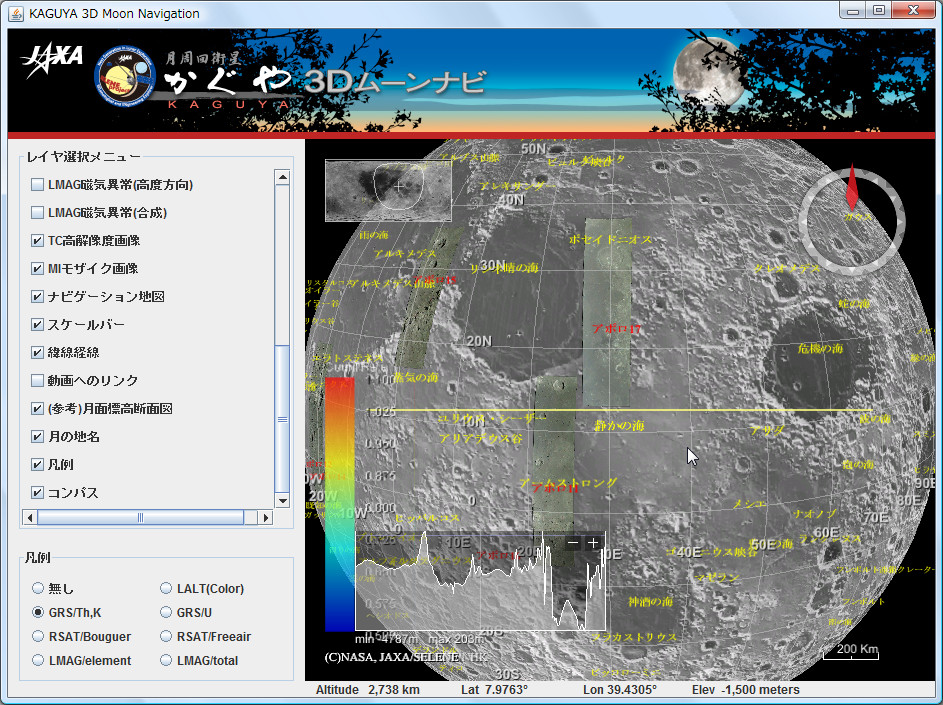Select LMAG/total legend radio option
943x705 pixels.
(166, 660)
